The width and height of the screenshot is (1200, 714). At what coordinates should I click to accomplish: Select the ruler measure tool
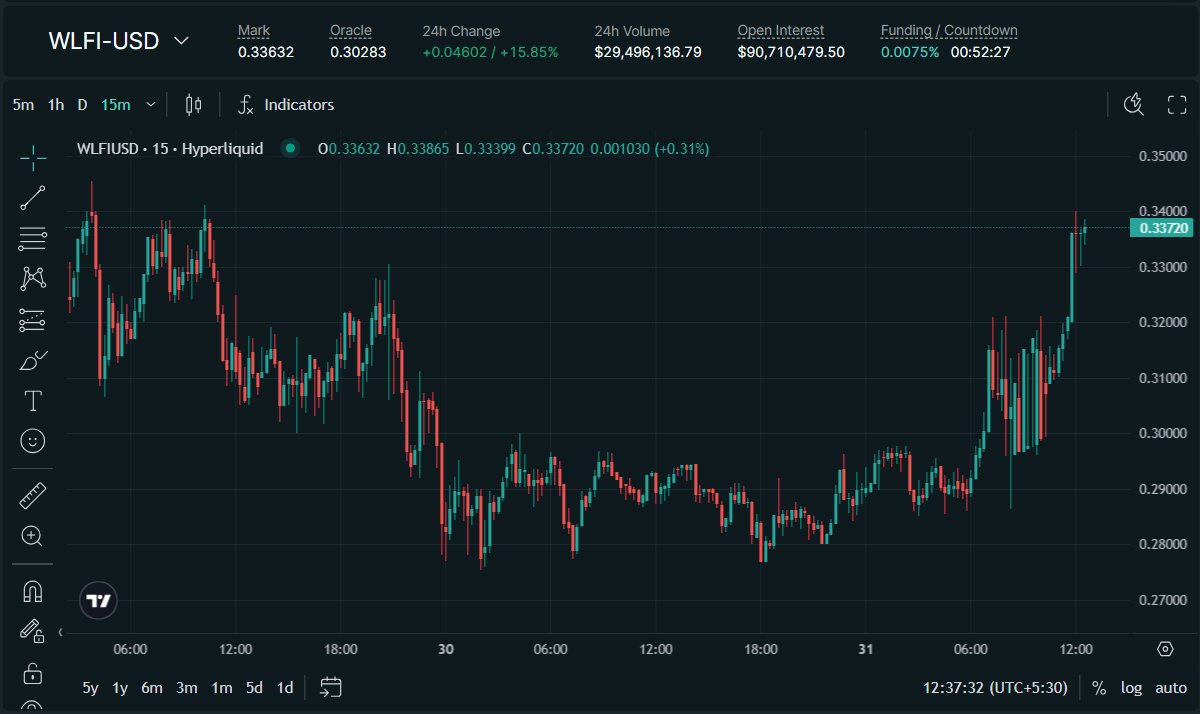click(x=33, y=495)
